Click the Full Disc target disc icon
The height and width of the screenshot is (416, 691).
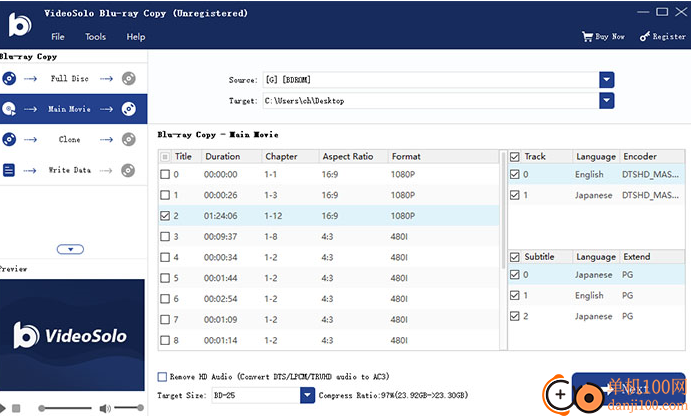click(x=129, y=79)
